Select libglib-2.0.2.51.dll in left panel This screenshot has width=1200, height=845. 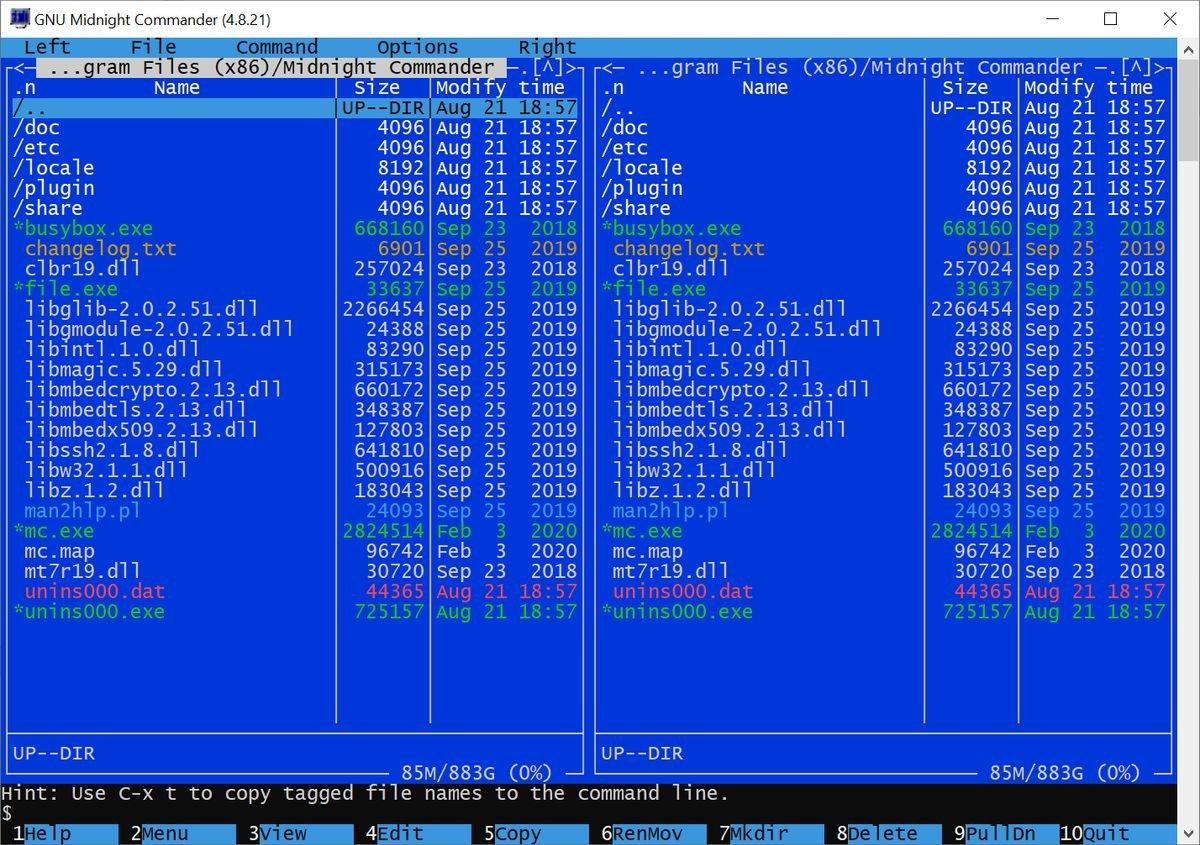coord(295,309)
